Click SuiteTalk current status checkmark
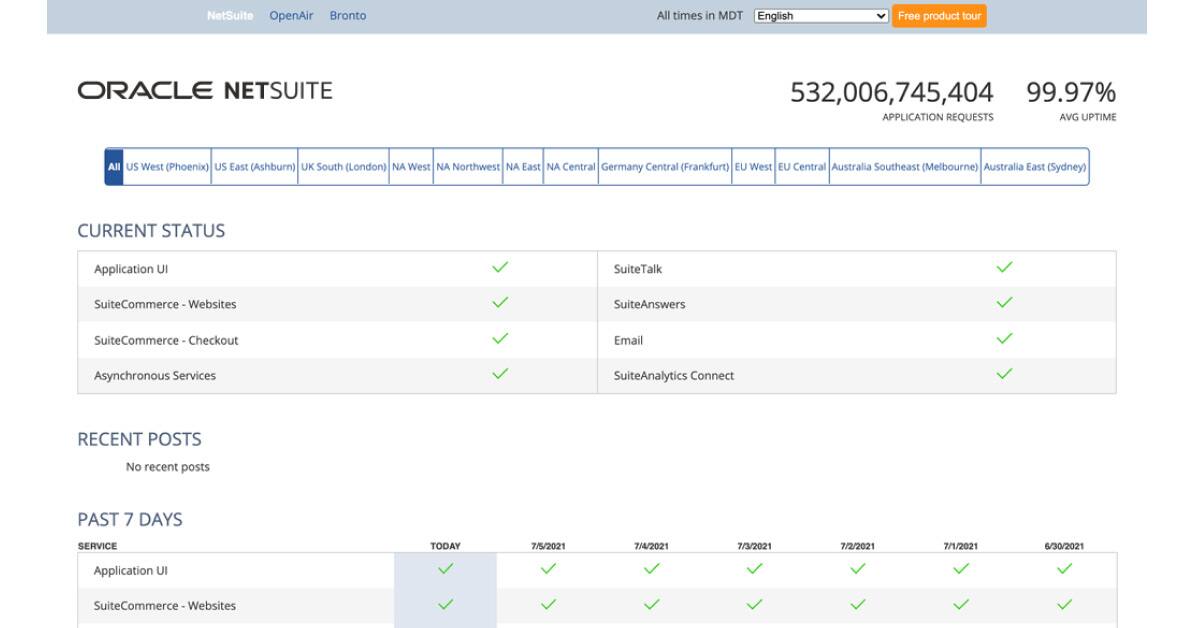The width and height of the screenshot is (1200, 628). [1005, 267]
